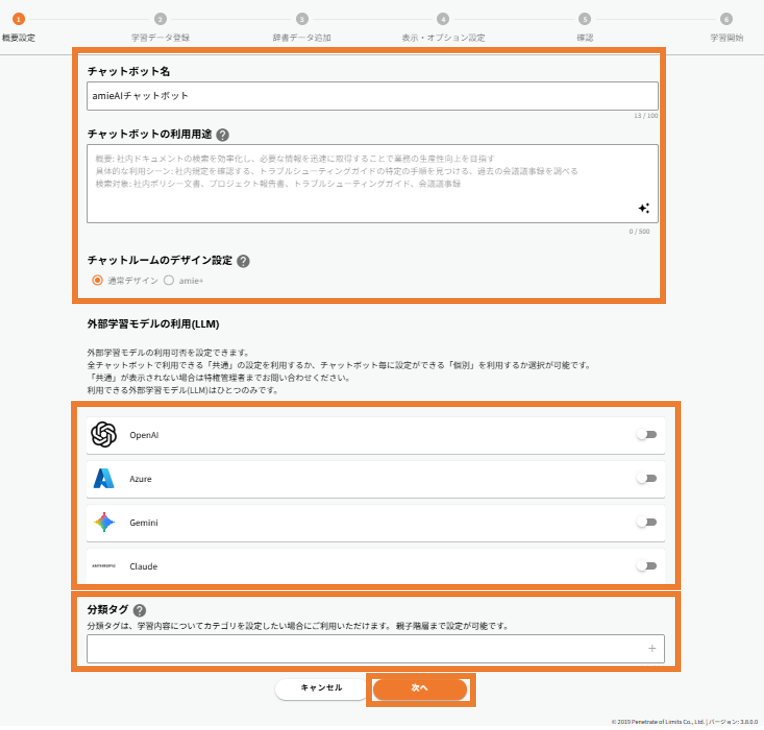Viewport: 764px width, 730px height.
Task: Click the Gemini logo icon
Action: tap(104, 522)
